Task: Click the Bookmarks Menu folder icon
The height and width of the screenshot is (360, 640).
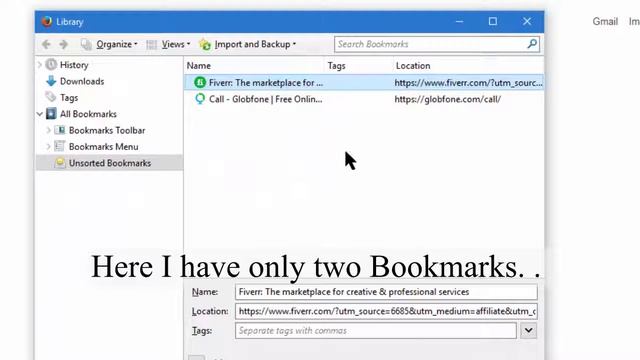Action: (x=60, y=146)
